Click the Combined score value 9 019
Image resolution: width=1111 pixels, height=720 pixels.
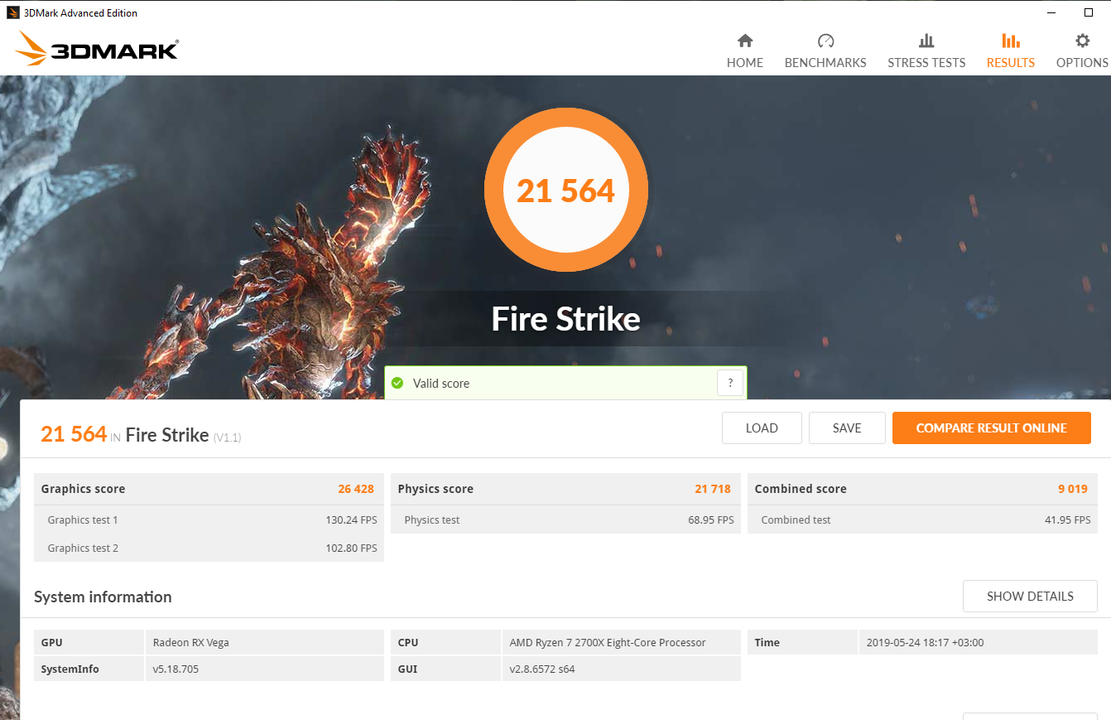[x=1073, y=489]
